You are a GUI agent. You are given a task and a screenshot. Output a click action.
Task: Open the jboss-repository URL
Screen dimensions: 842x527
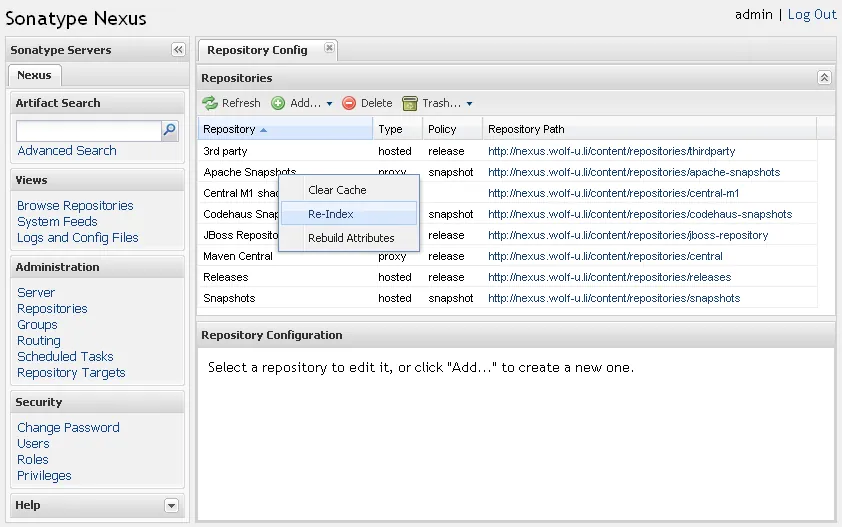pyautogui.click(x=628, y=235)
